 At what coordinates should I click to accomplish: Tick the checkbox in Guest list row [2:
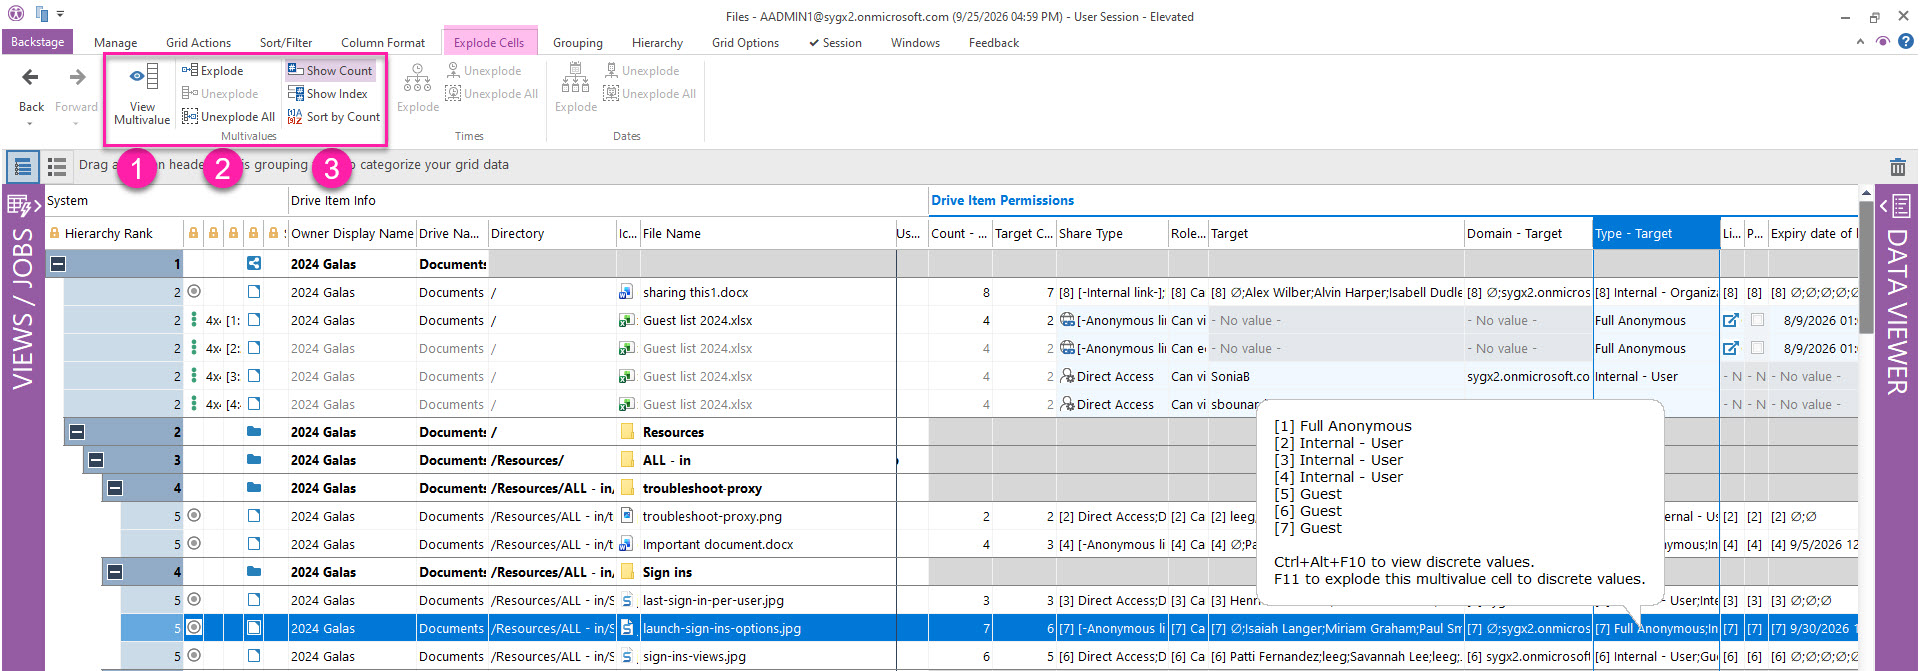pyautogui.click(x=1757, y=348)
